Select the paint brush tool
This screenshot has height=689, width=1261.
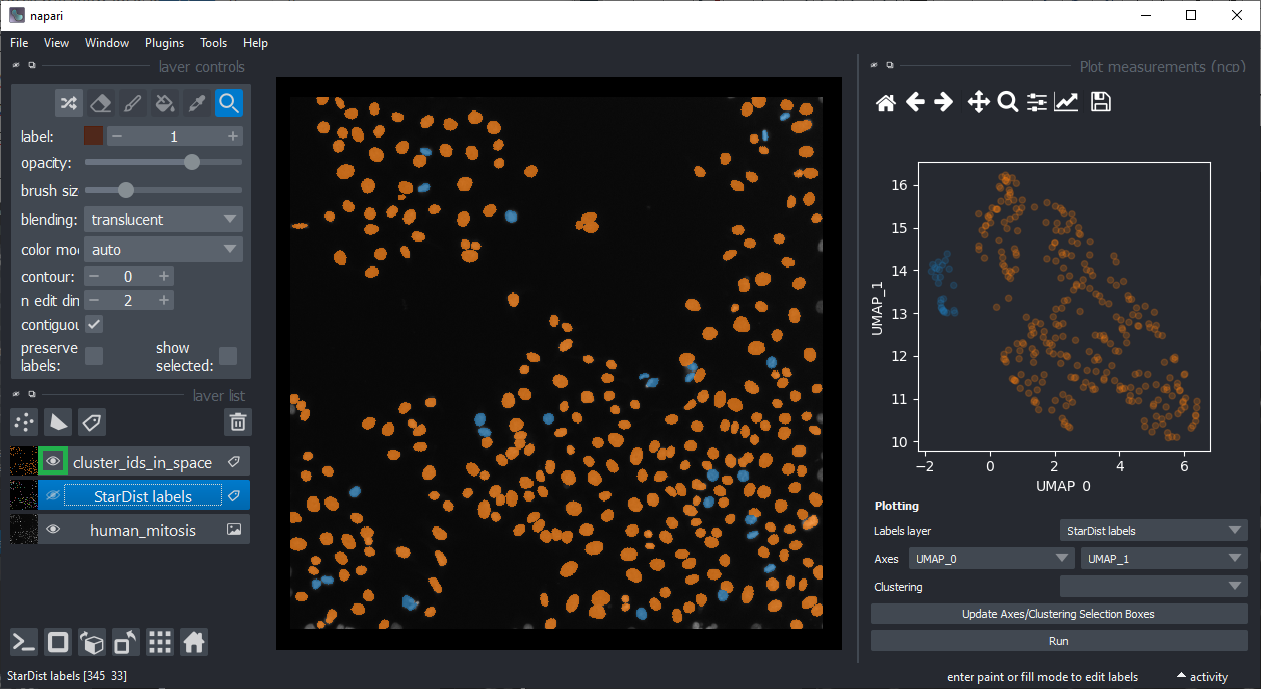[132, 103]
